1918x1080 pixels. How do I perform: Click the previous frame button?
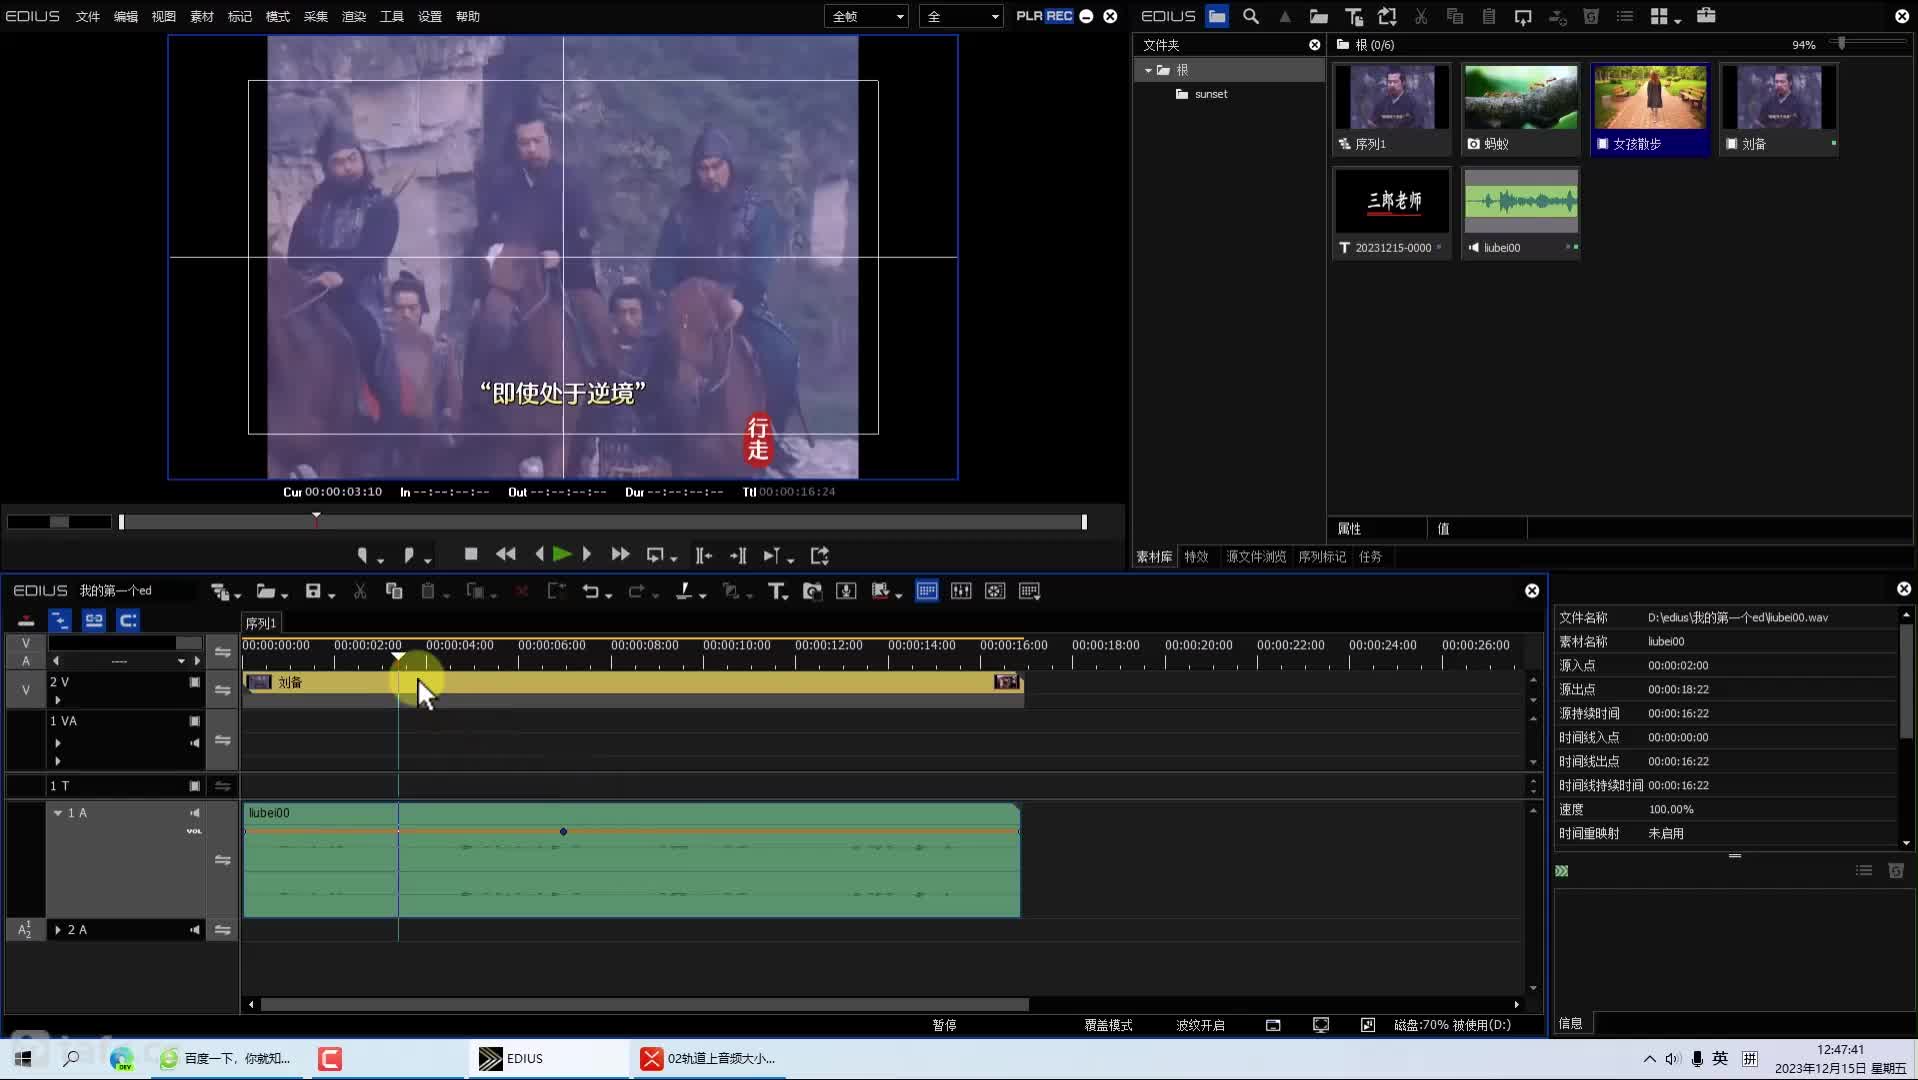[x=540, y=554]
